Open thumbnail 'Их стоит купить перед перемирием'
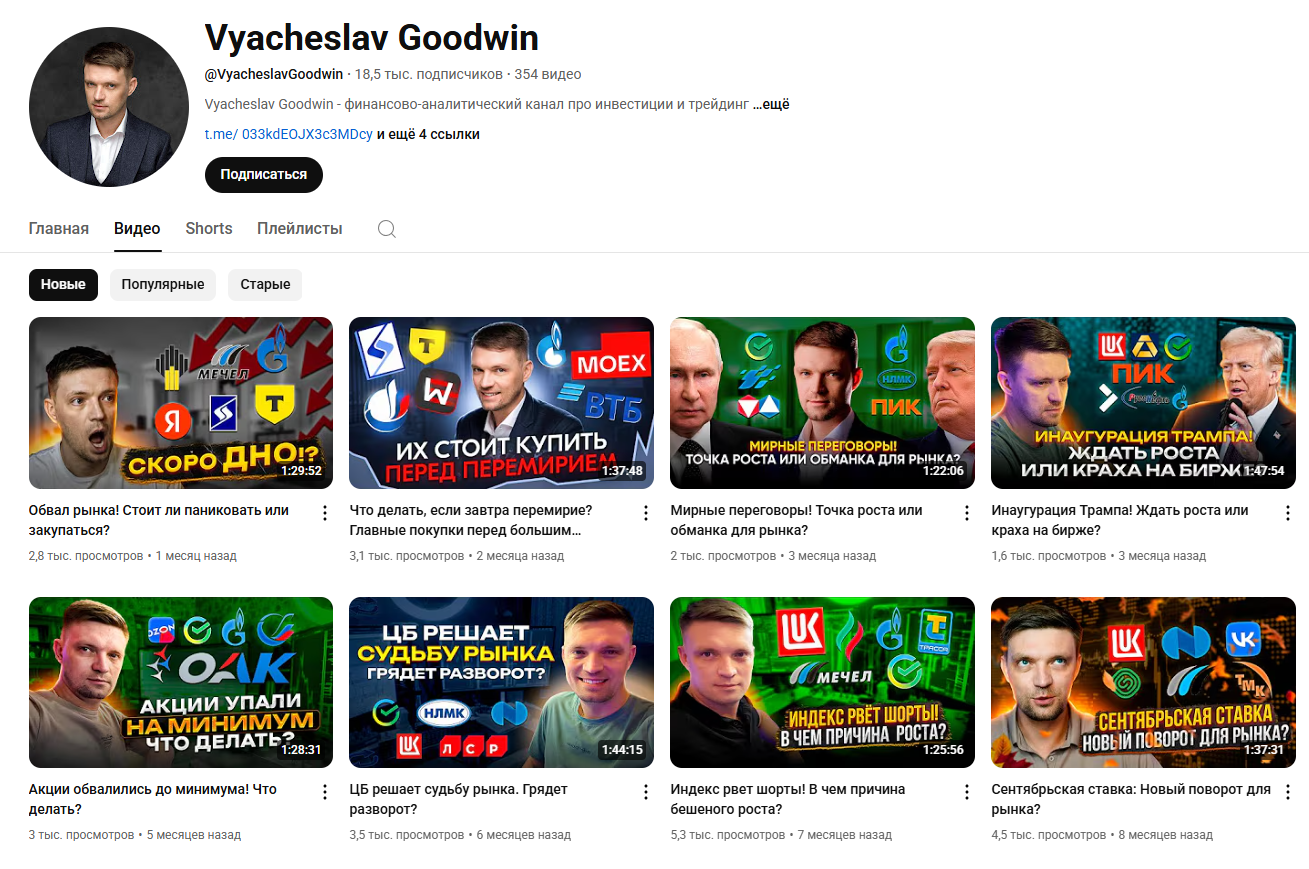 (x=501, y=402)
